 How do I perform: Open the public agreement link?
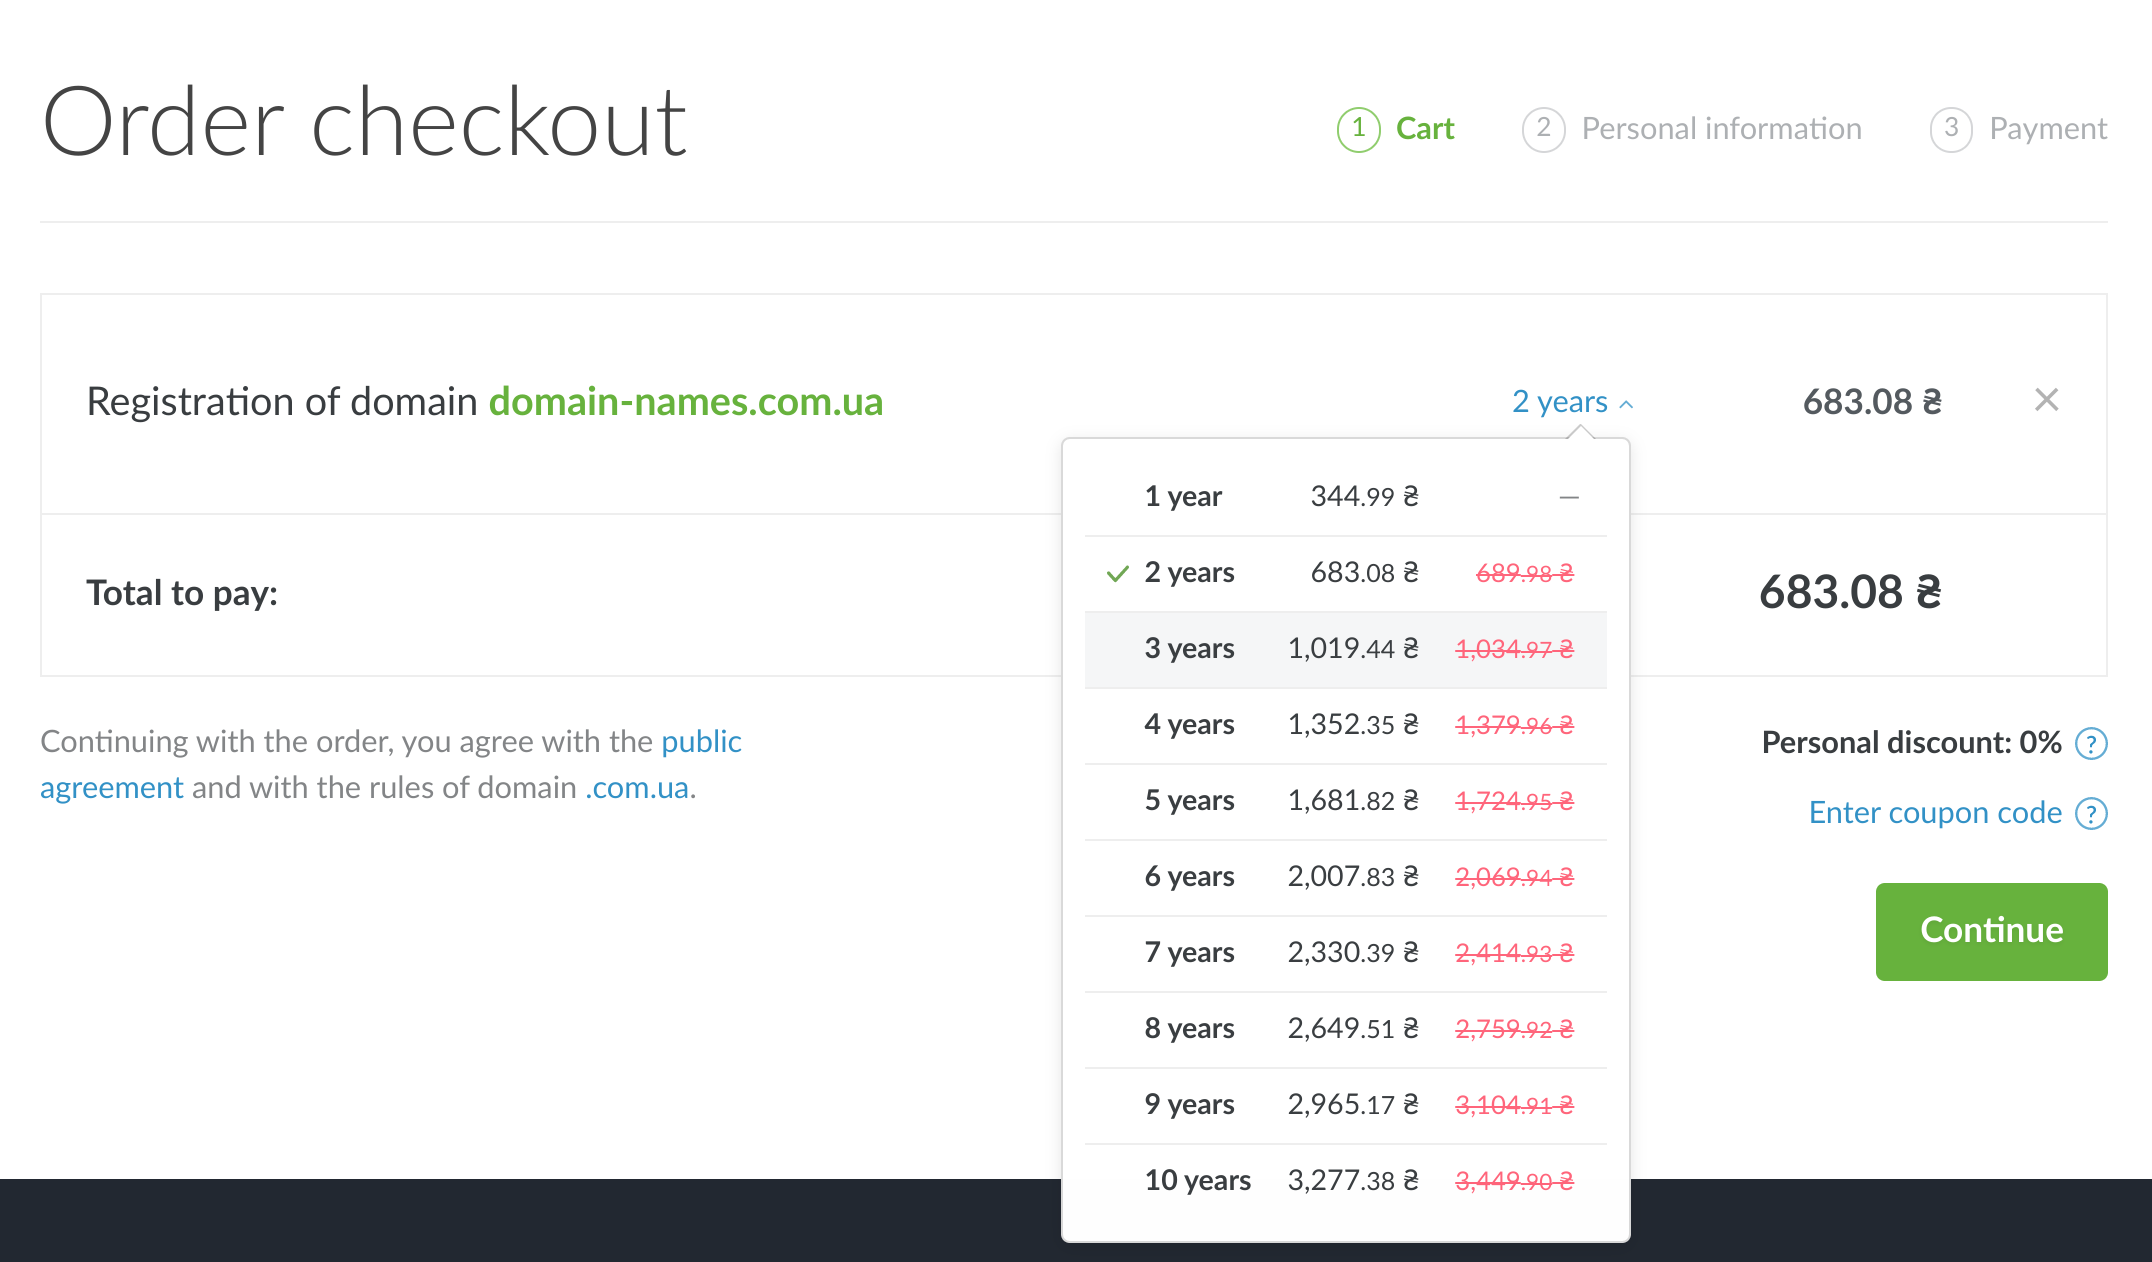point(700,742)
